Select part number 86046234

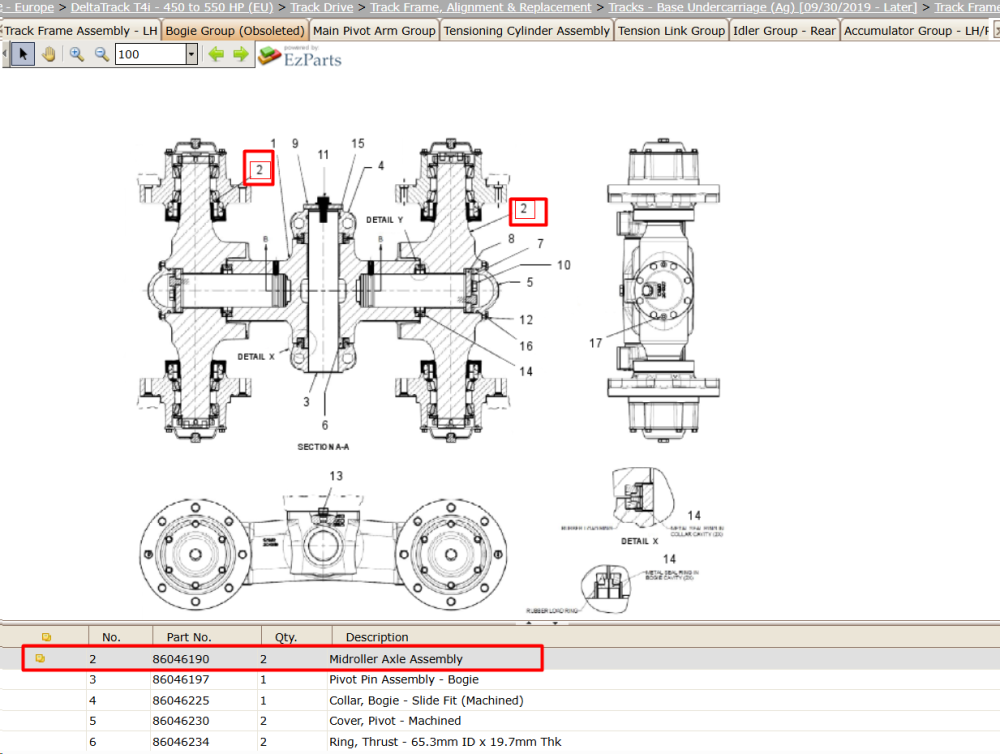tap(180, 742)
